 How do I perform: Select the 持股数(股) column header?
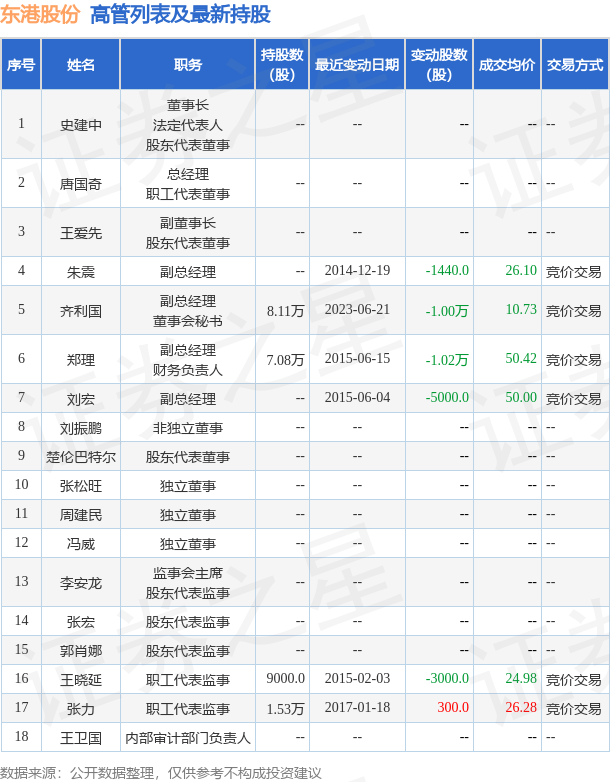pyautogui.click(x=282, y=65)
